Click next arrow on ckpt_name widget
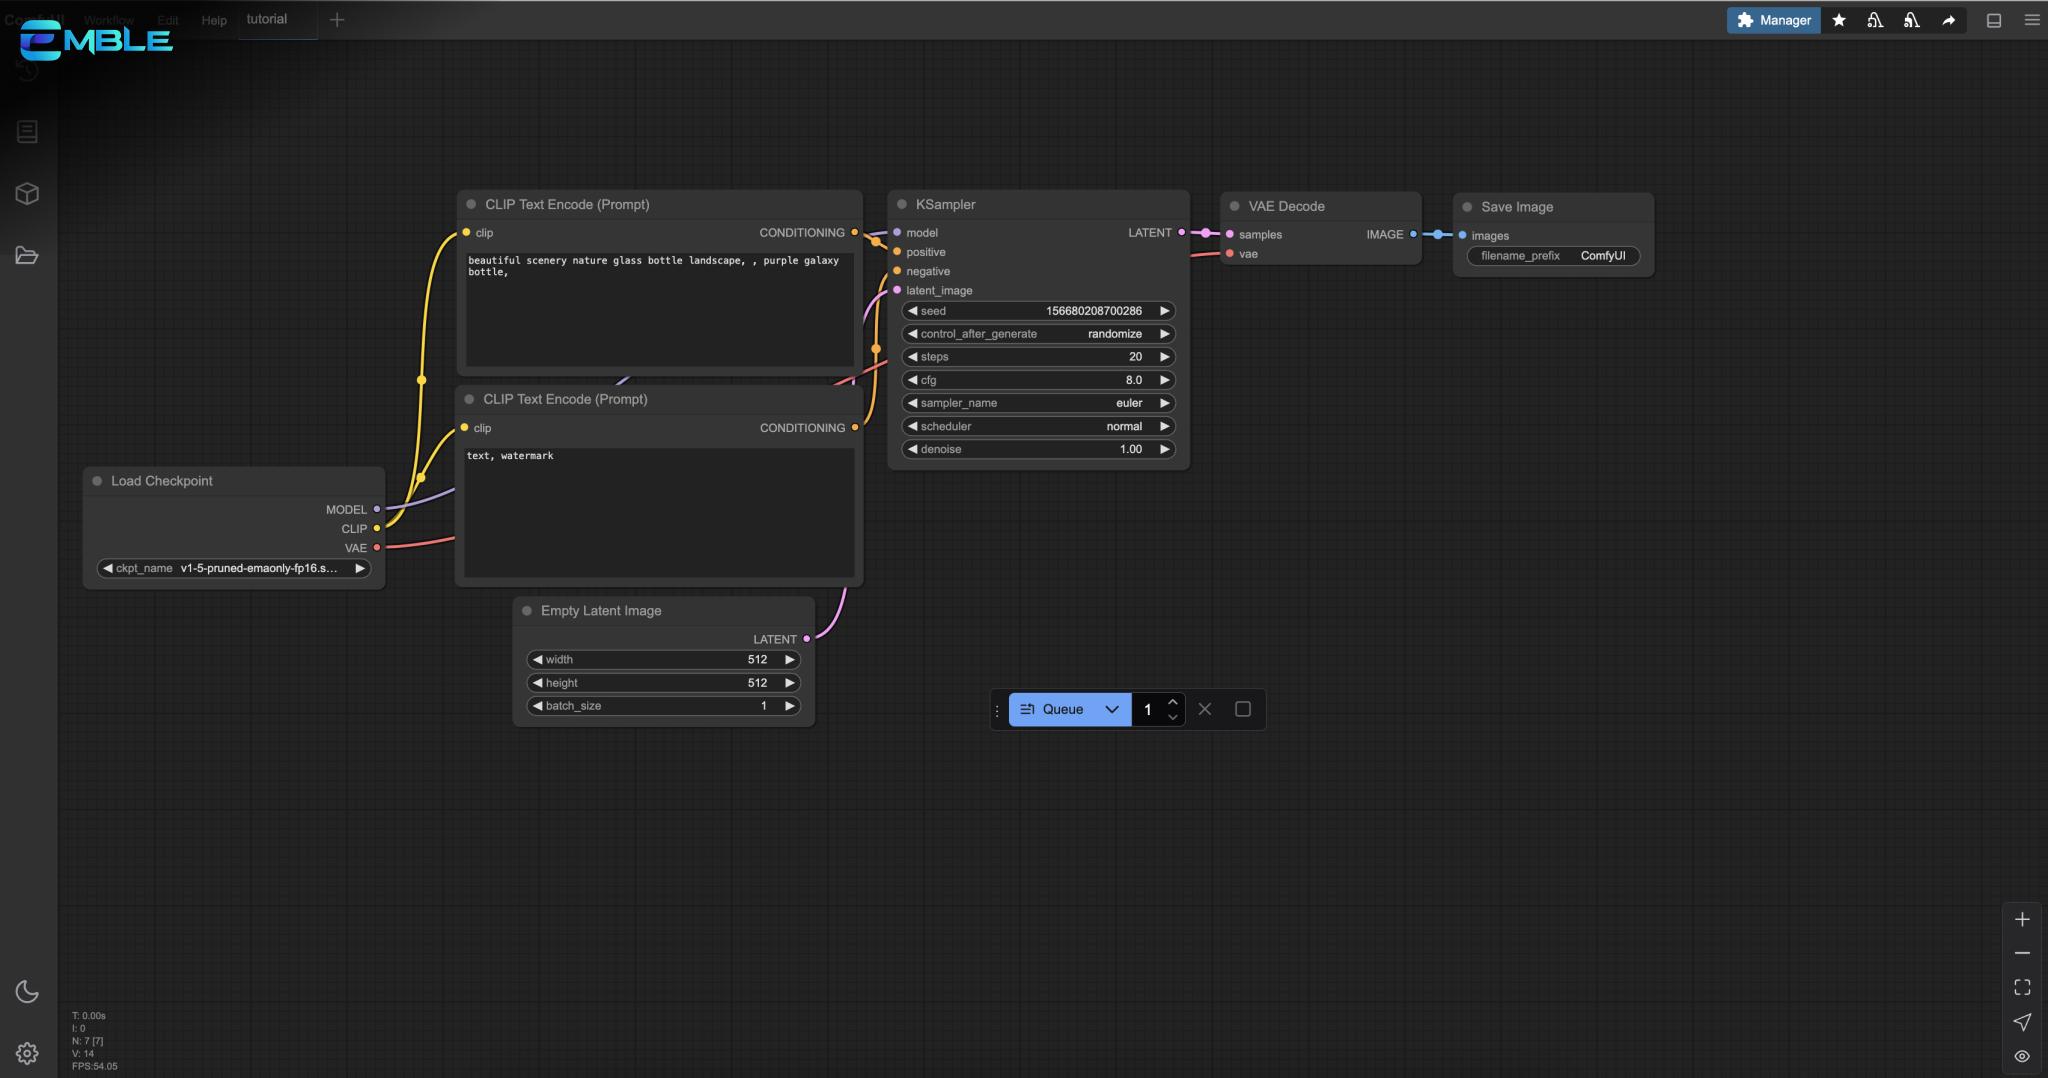The height and width of the screenshot is (1078, 2048). click(x=359, y=568)
